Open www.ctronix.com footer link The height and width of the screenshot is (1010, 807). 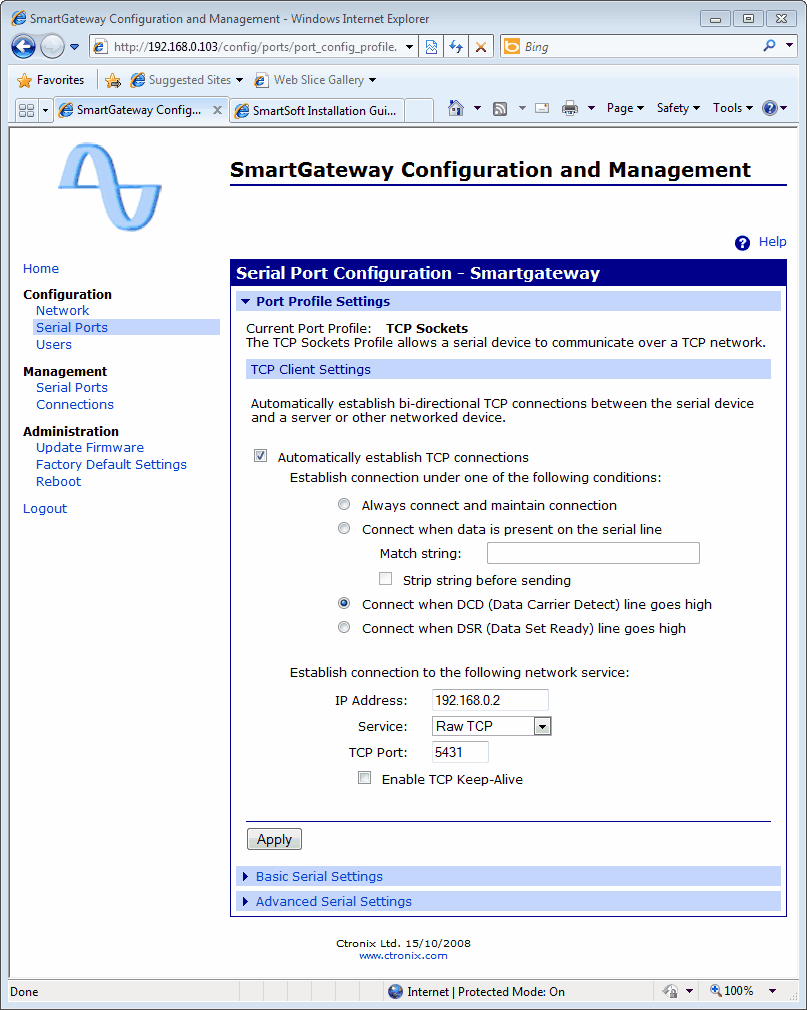click(403, 956)
